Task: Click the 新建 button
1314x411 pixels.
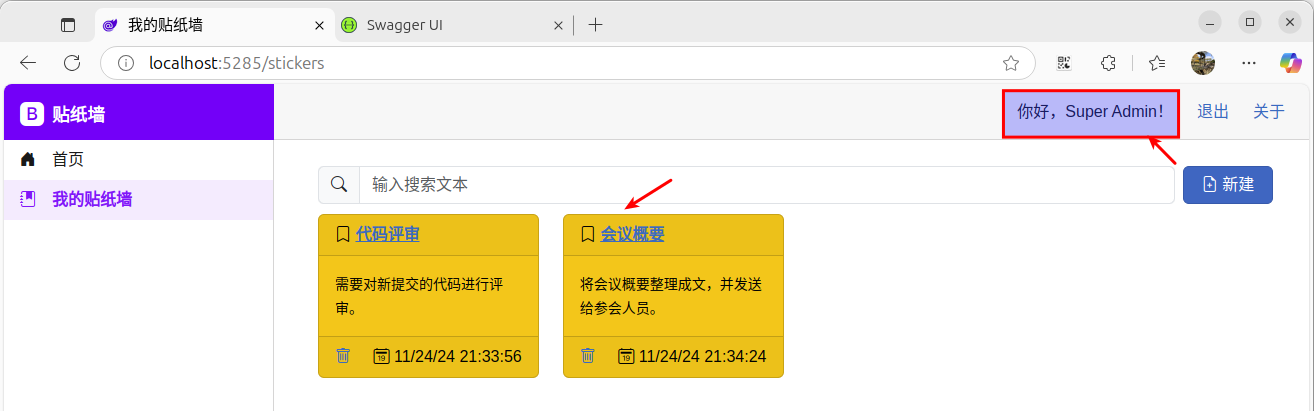Action: (1228, 185)
